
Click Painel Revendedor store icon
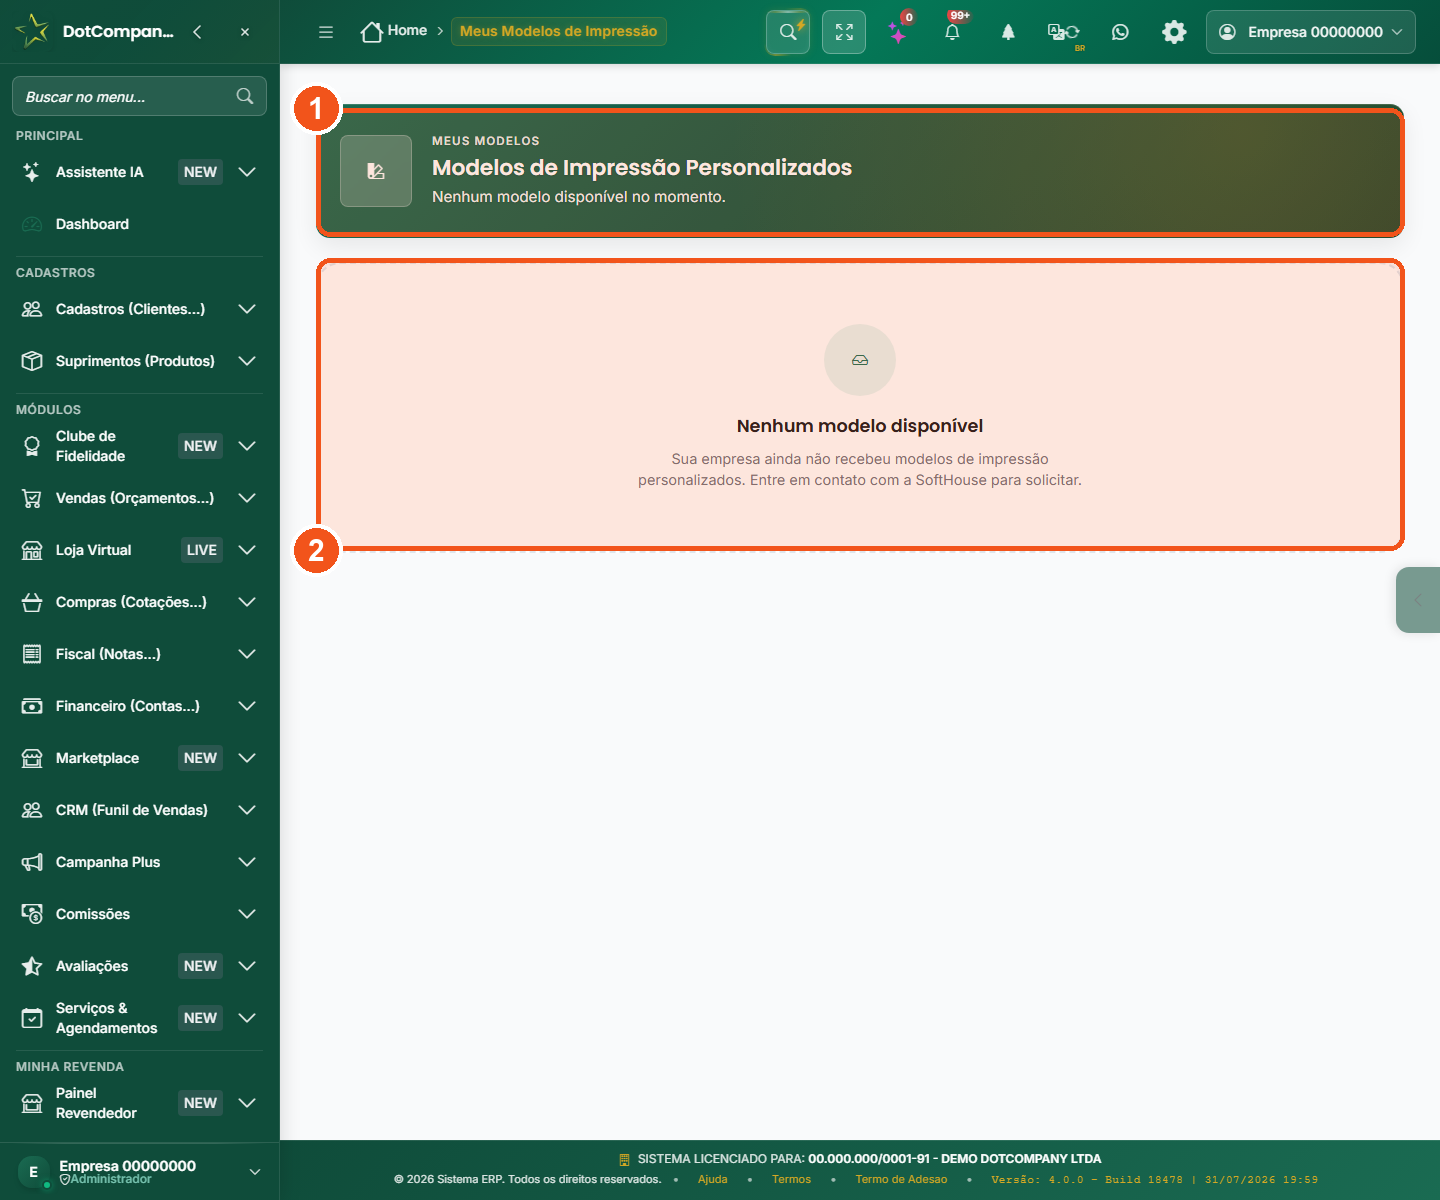click(x=32, y=1103)
